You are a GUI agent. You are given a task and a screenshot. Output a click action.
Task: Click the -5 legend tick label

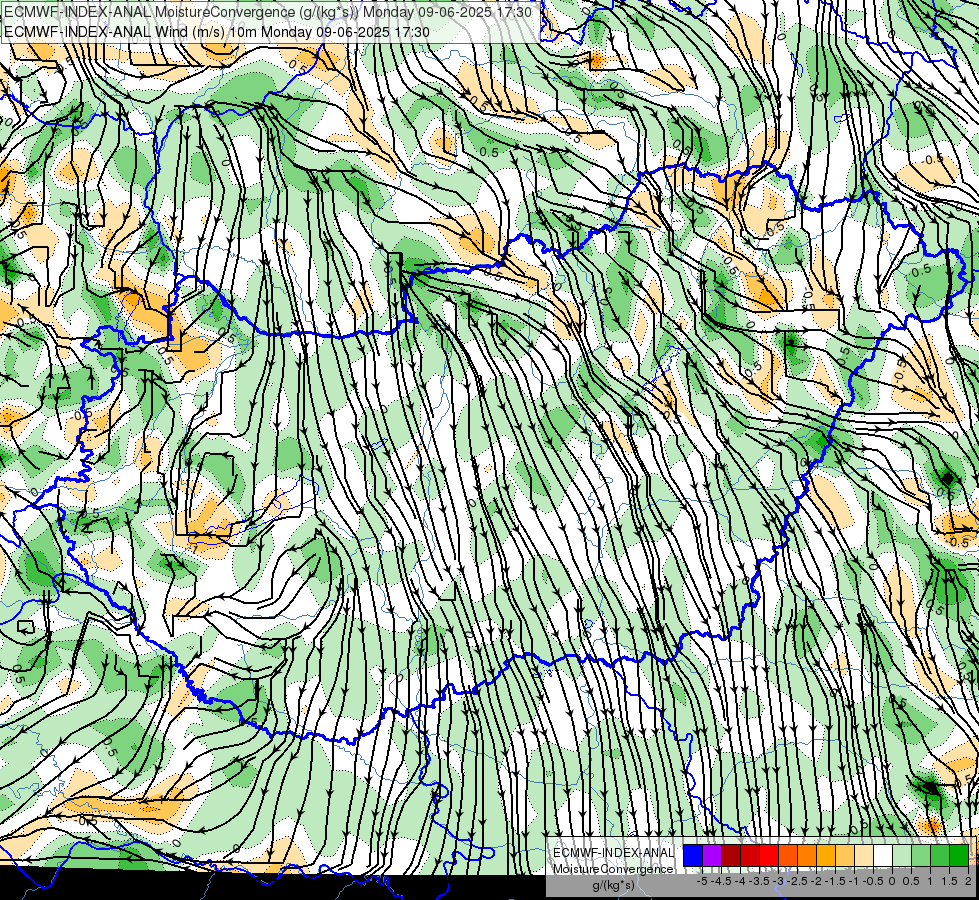click(702, 881)
